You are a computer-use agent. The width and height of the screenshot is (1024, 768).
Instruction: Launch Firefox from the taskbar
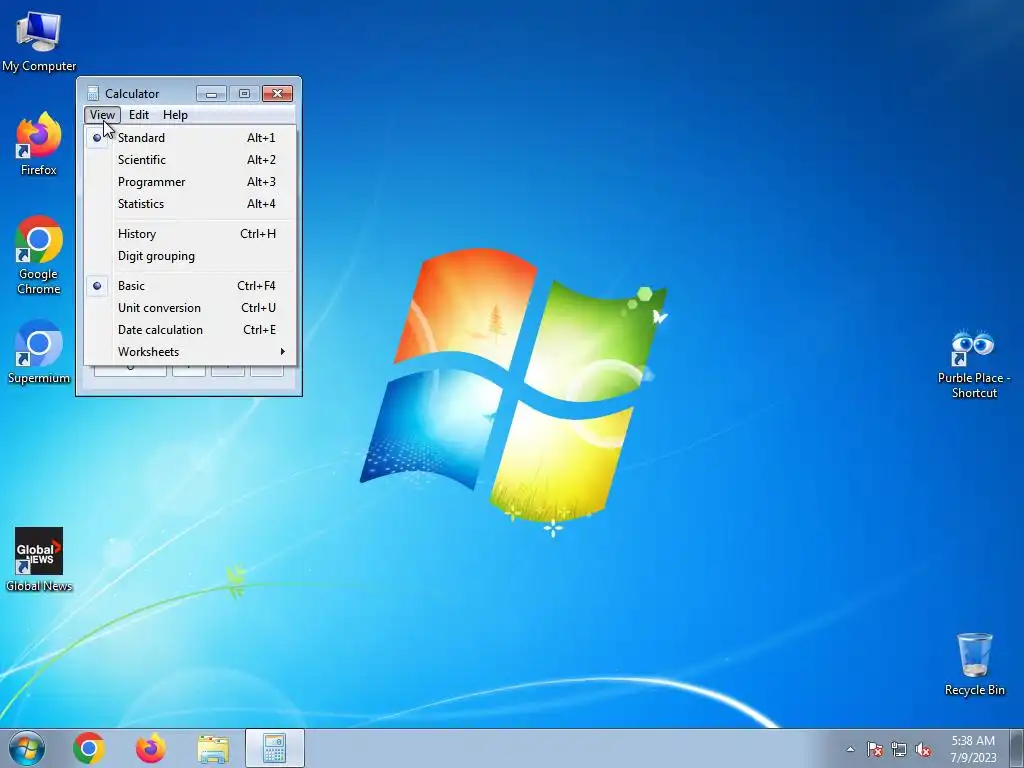(x=150, y=748)
